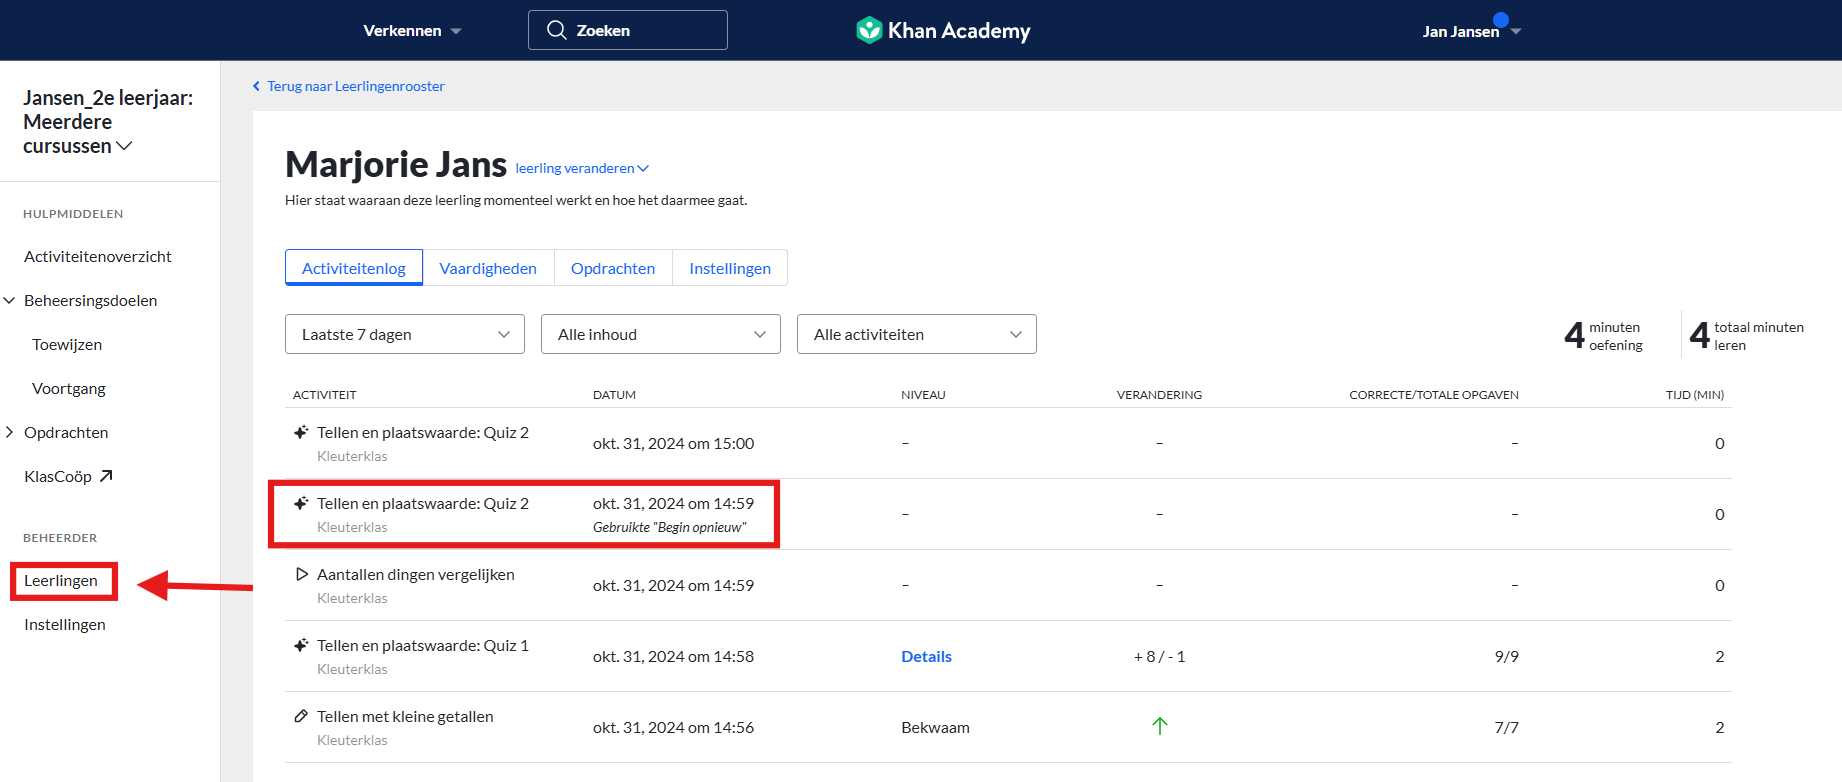Click the Khan Academy logo icon
The width and height of the screenshot is (1842, 782).
coord(868,30)
